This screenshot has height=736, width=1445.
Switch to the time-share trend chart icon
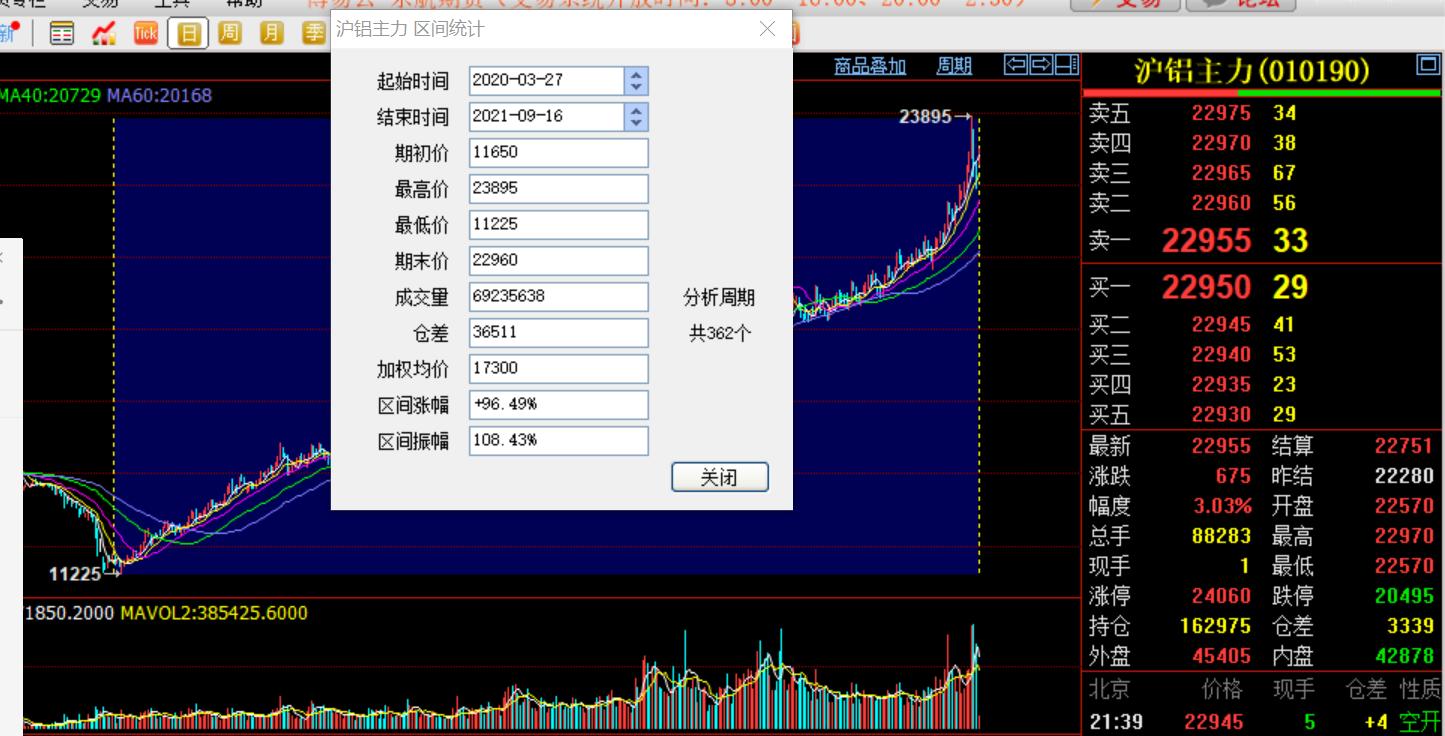pos(103,34)
